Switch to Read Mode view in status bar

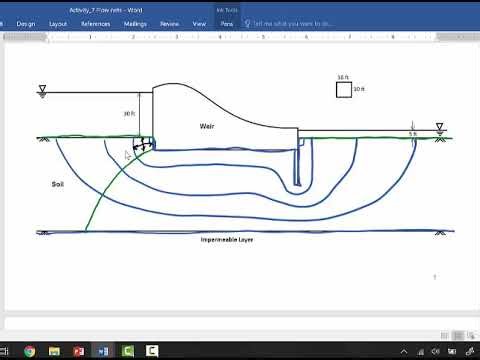444,335
